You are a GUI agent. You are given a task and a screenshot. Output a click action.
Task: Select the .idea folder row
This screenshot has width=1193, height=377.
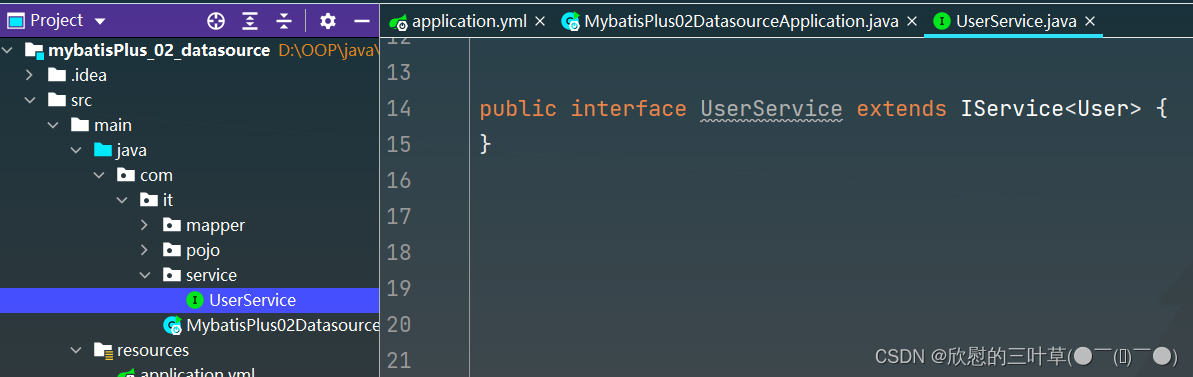(x=189, y=75)
